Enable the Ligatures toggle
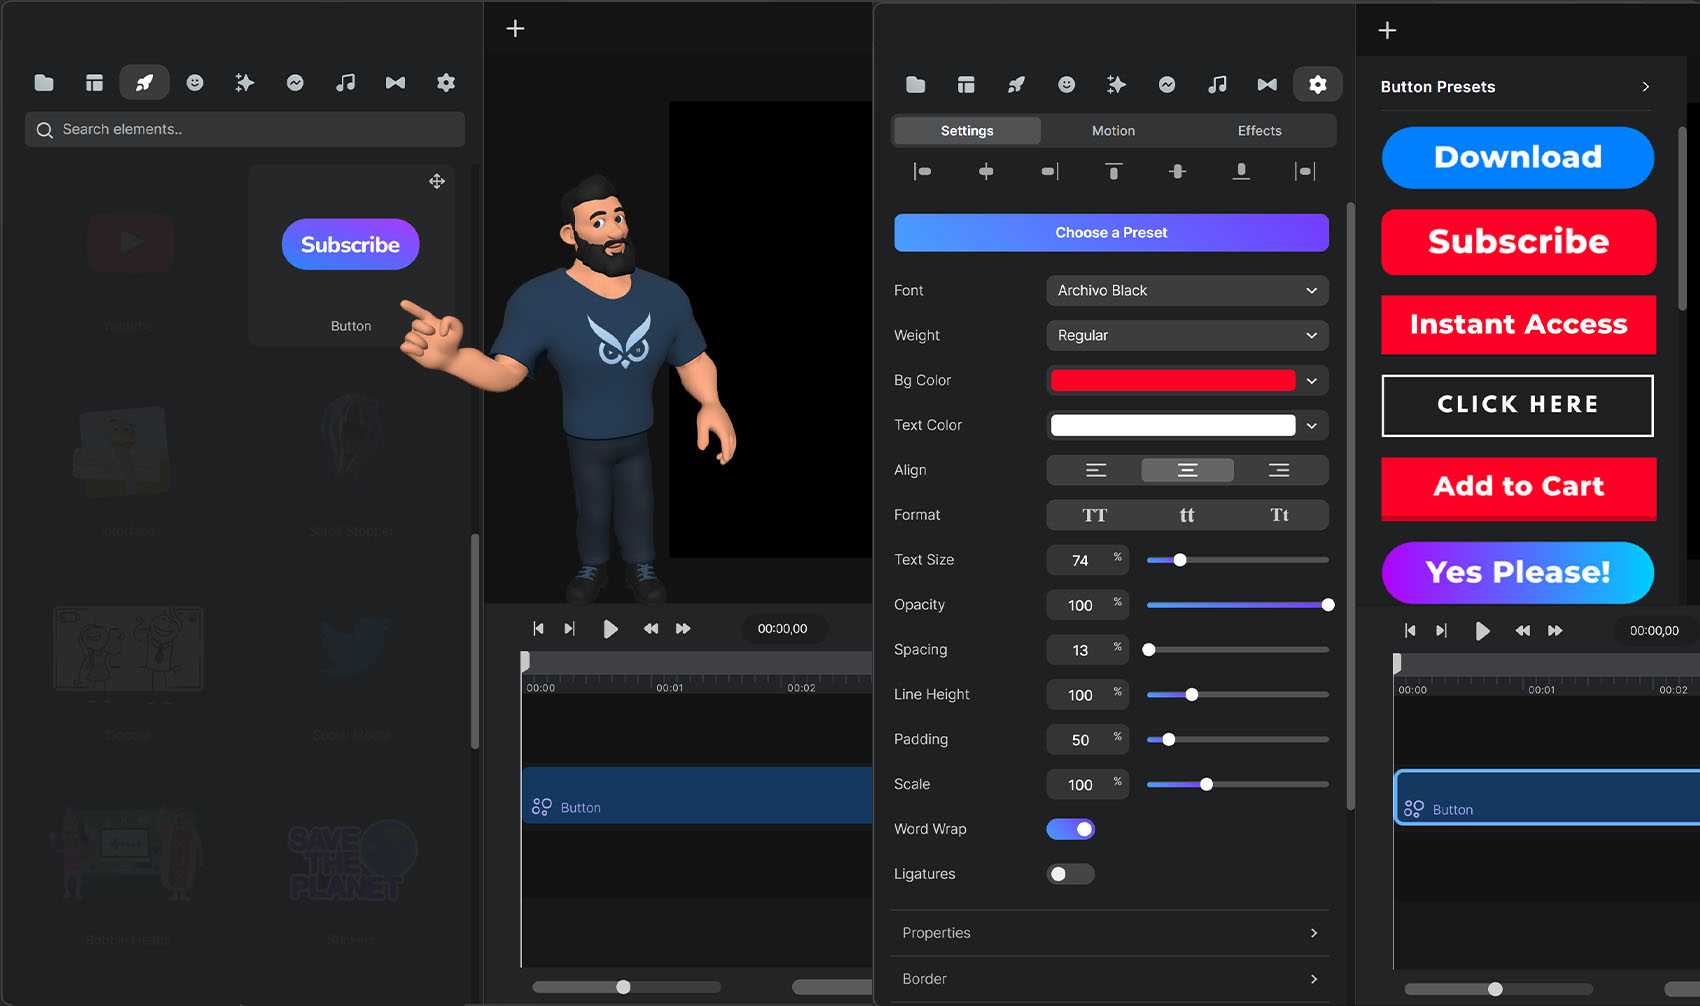 (1070, 874)
